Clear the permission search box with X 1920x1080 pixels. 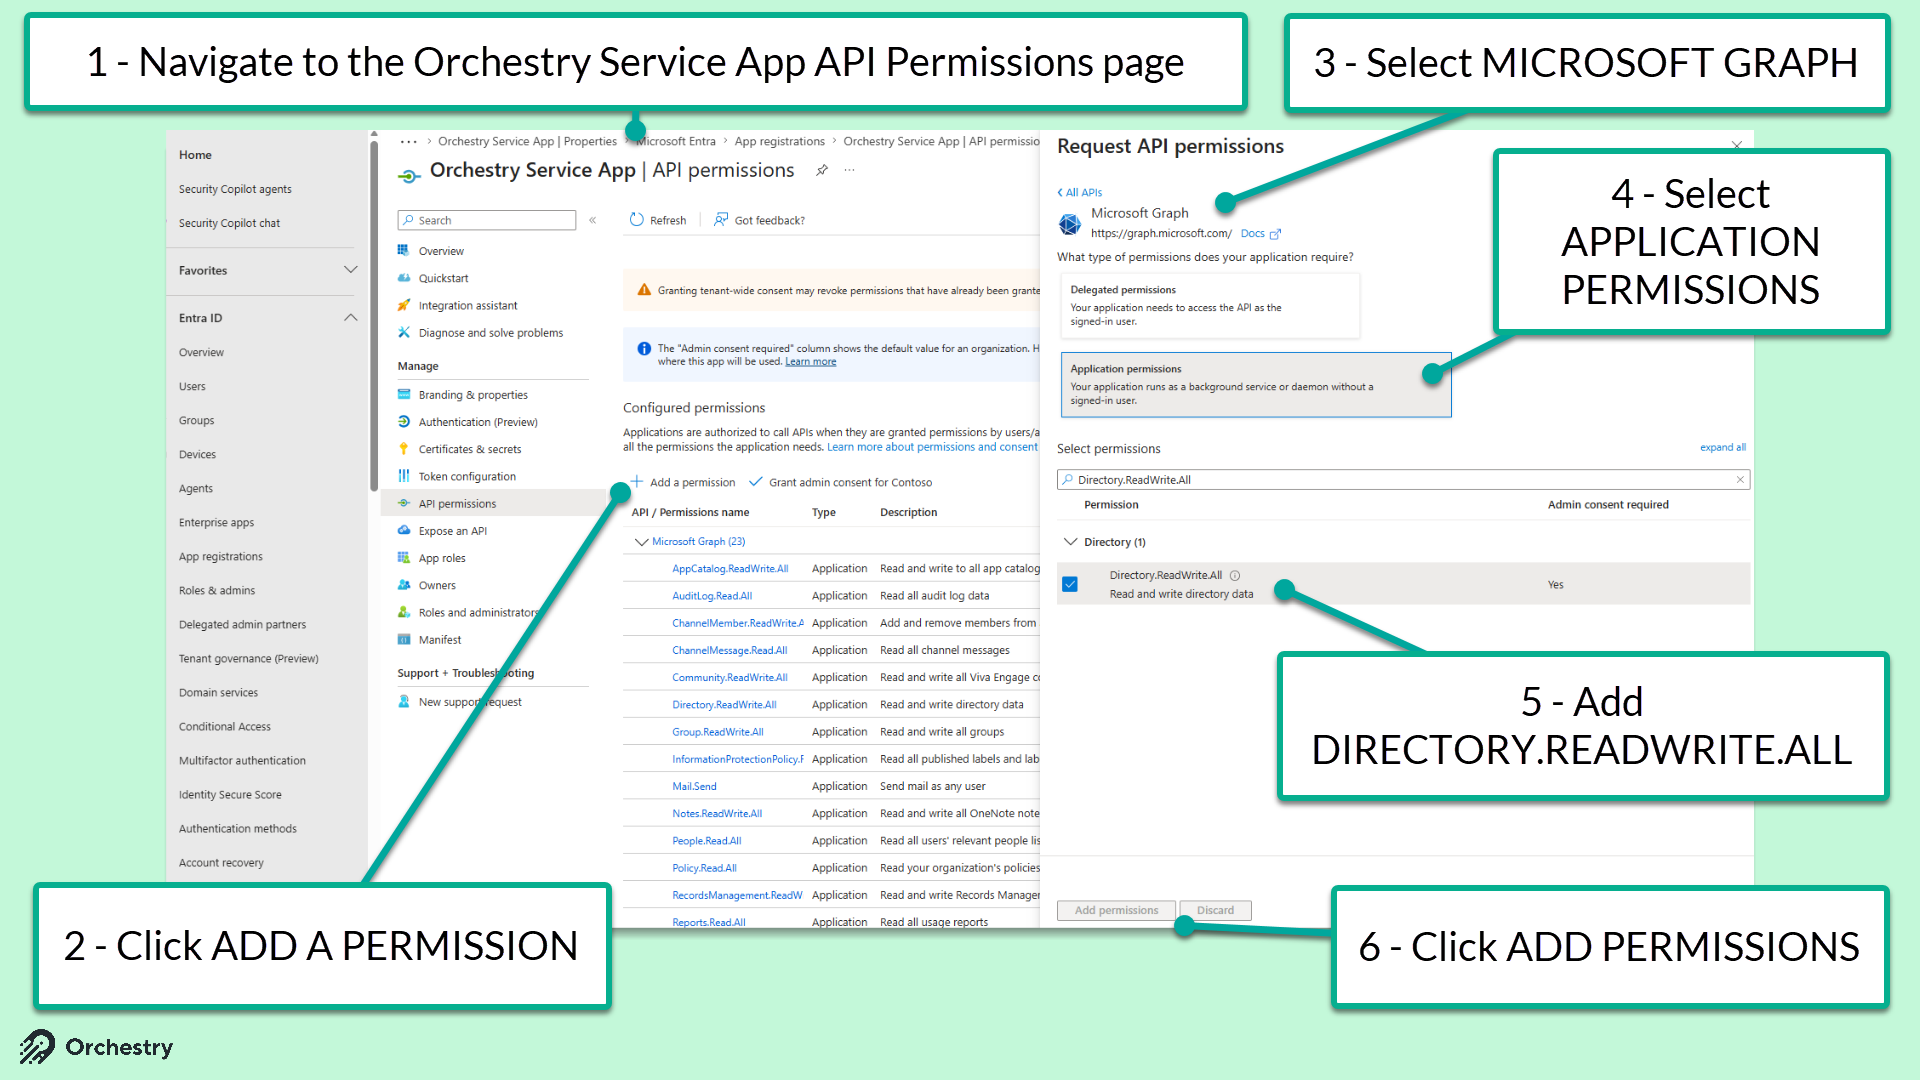(1740, 480)
